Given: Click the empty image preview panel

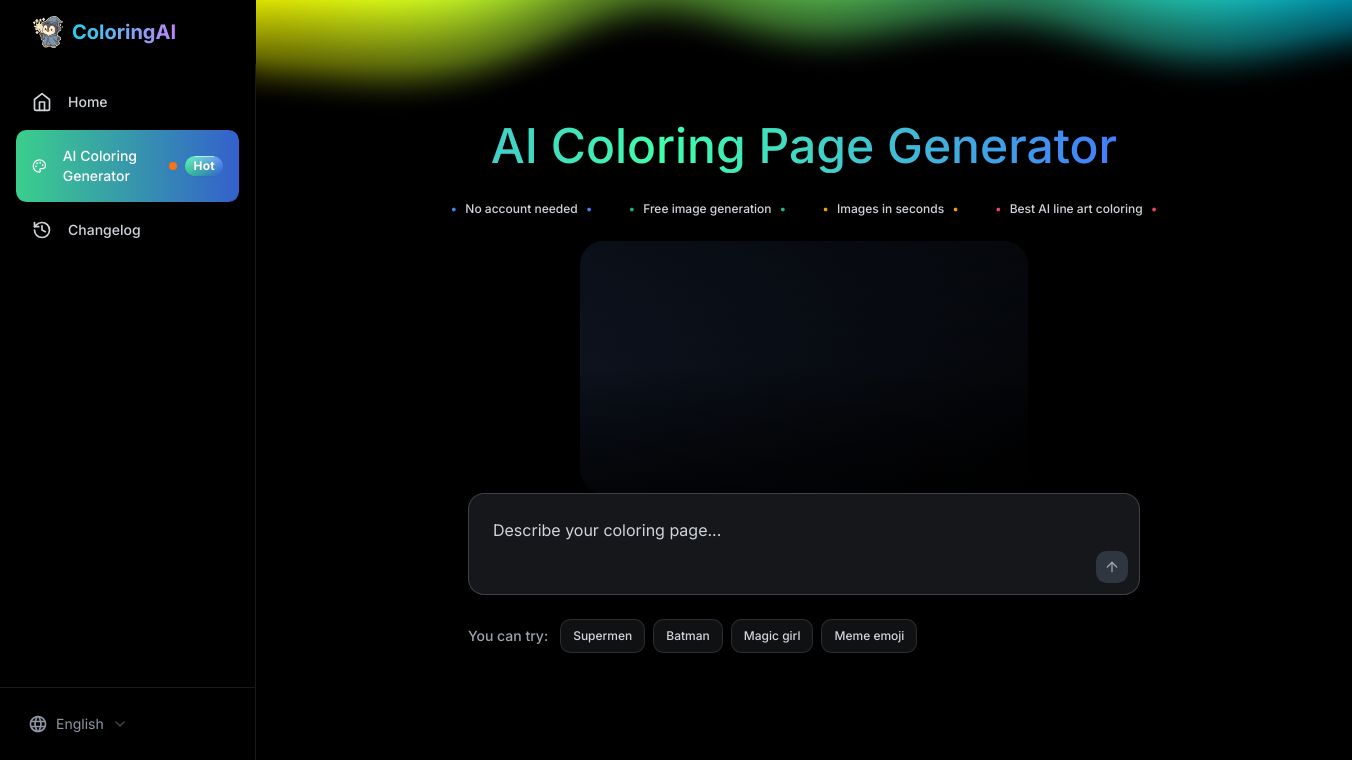Looking at the screenshot, I should [x=804, y=366].
